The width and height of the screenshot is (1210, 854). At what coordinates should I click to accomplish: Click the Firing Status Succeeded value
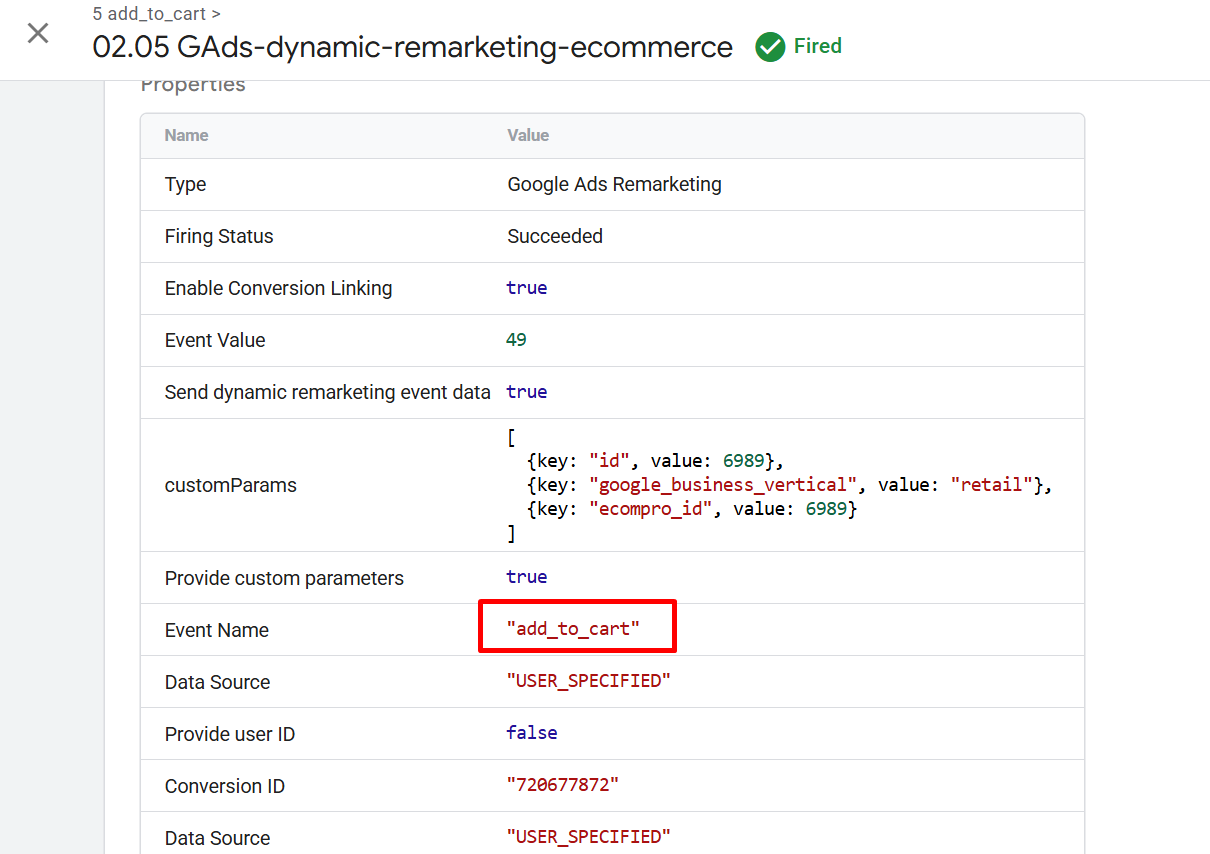click(x=555, y=236)
